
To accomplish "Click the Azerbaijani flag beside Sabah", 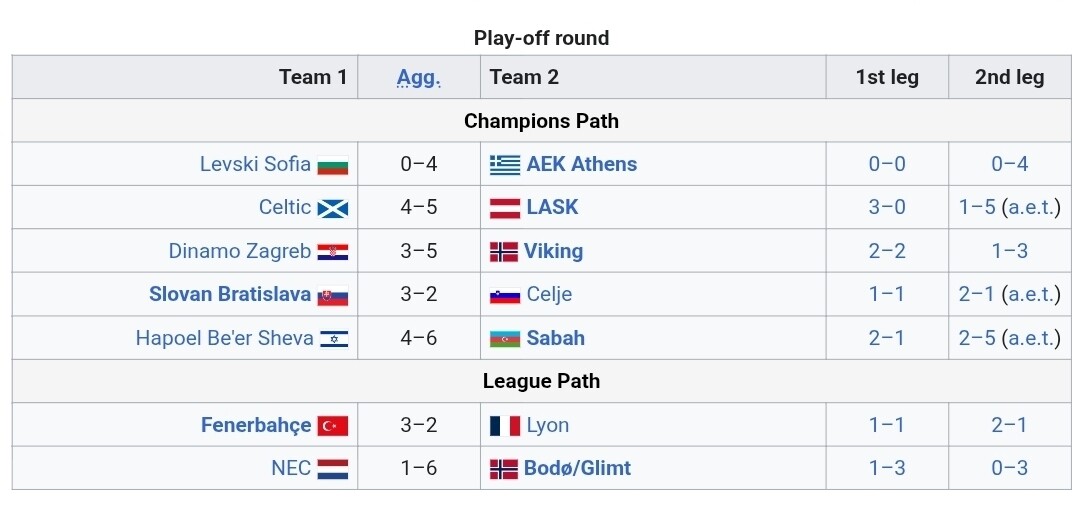I will point(505,338).
